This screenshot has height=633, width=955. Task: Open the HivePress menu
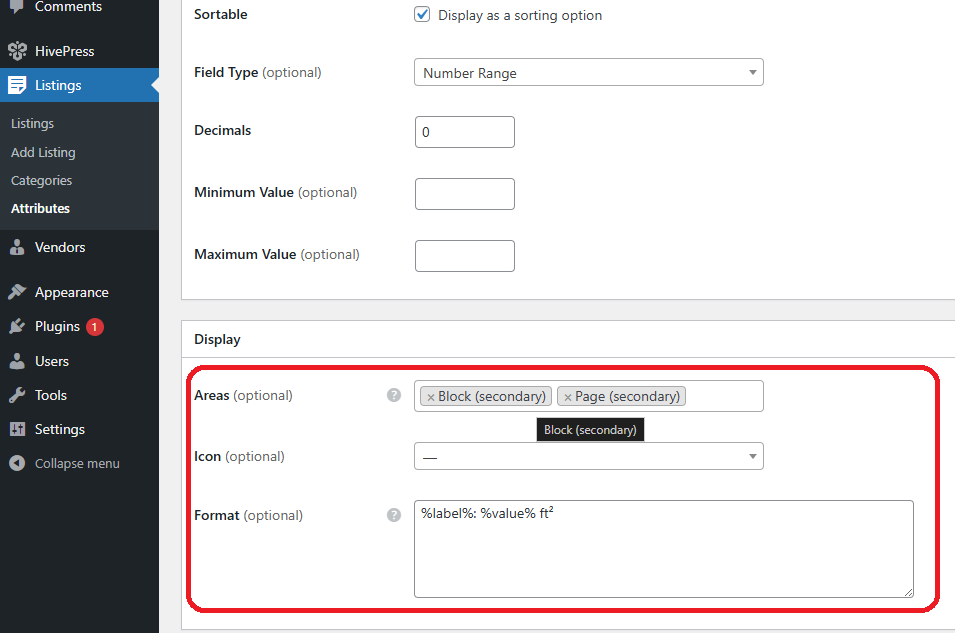(x=65, y=51)
